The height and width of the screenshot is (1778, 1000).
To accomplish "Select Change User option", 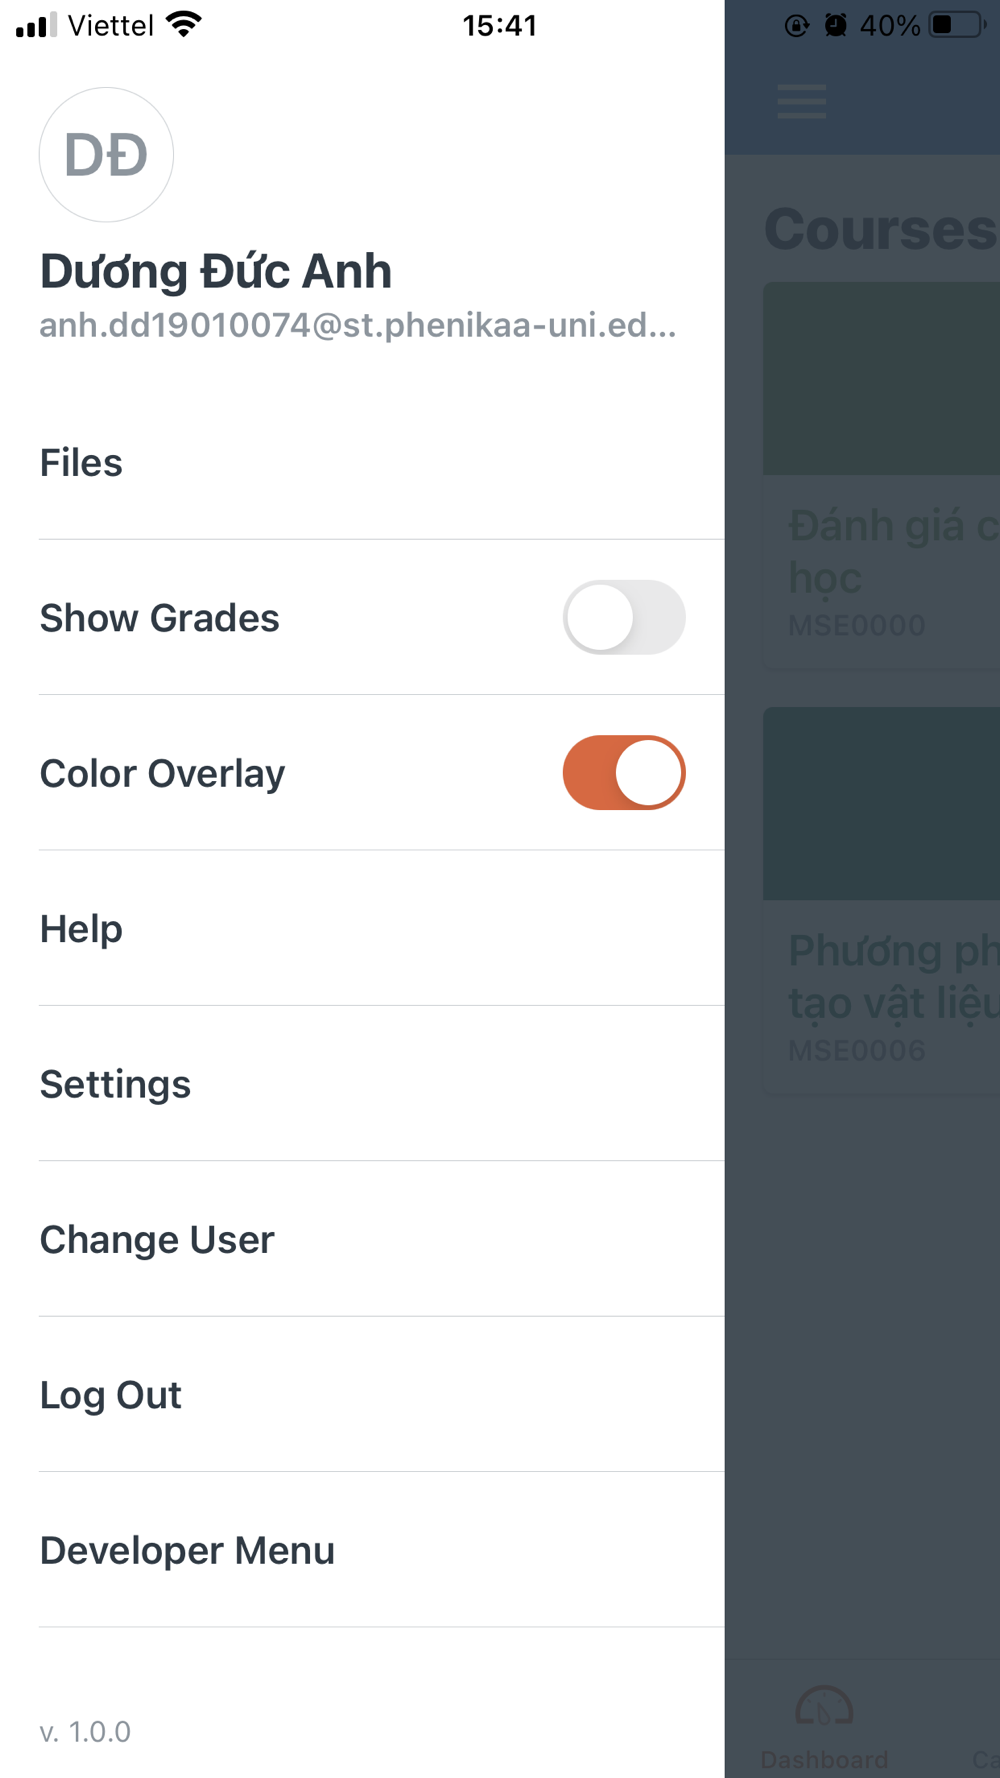I will click(157, 1240).
